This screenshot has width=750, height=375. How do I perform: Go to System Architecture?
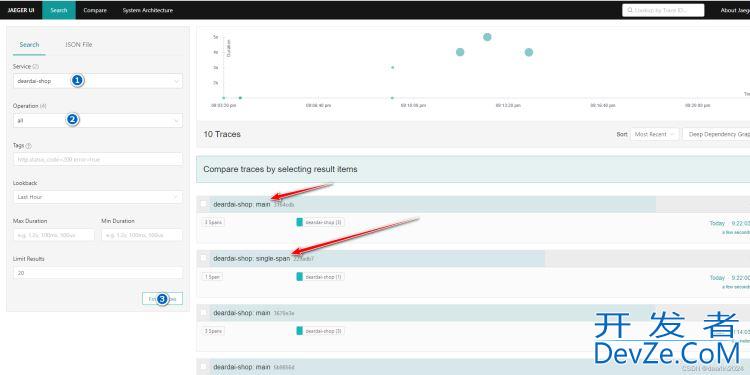click(148, 10)
